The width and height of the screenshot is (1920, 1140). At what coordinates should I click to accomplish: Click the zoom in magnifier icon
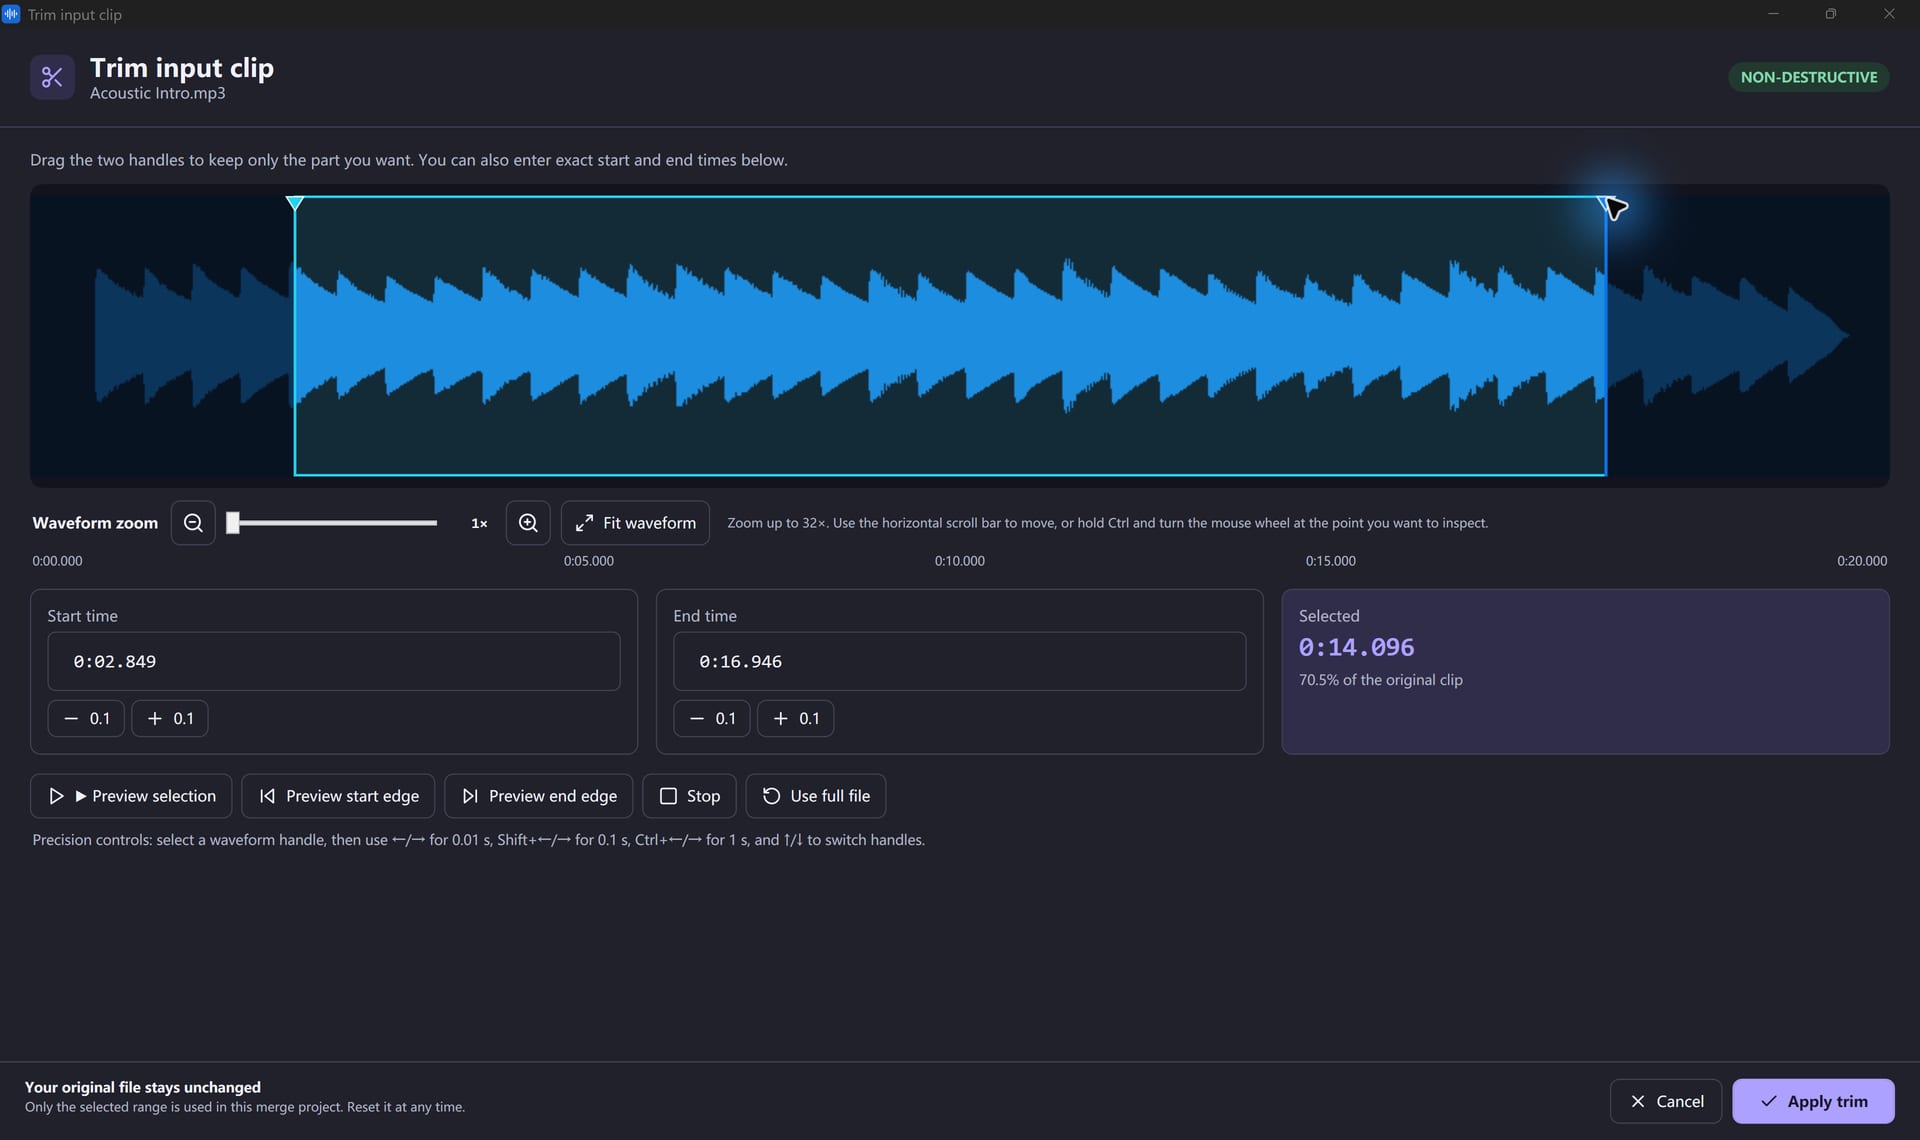tap(528, 523)
